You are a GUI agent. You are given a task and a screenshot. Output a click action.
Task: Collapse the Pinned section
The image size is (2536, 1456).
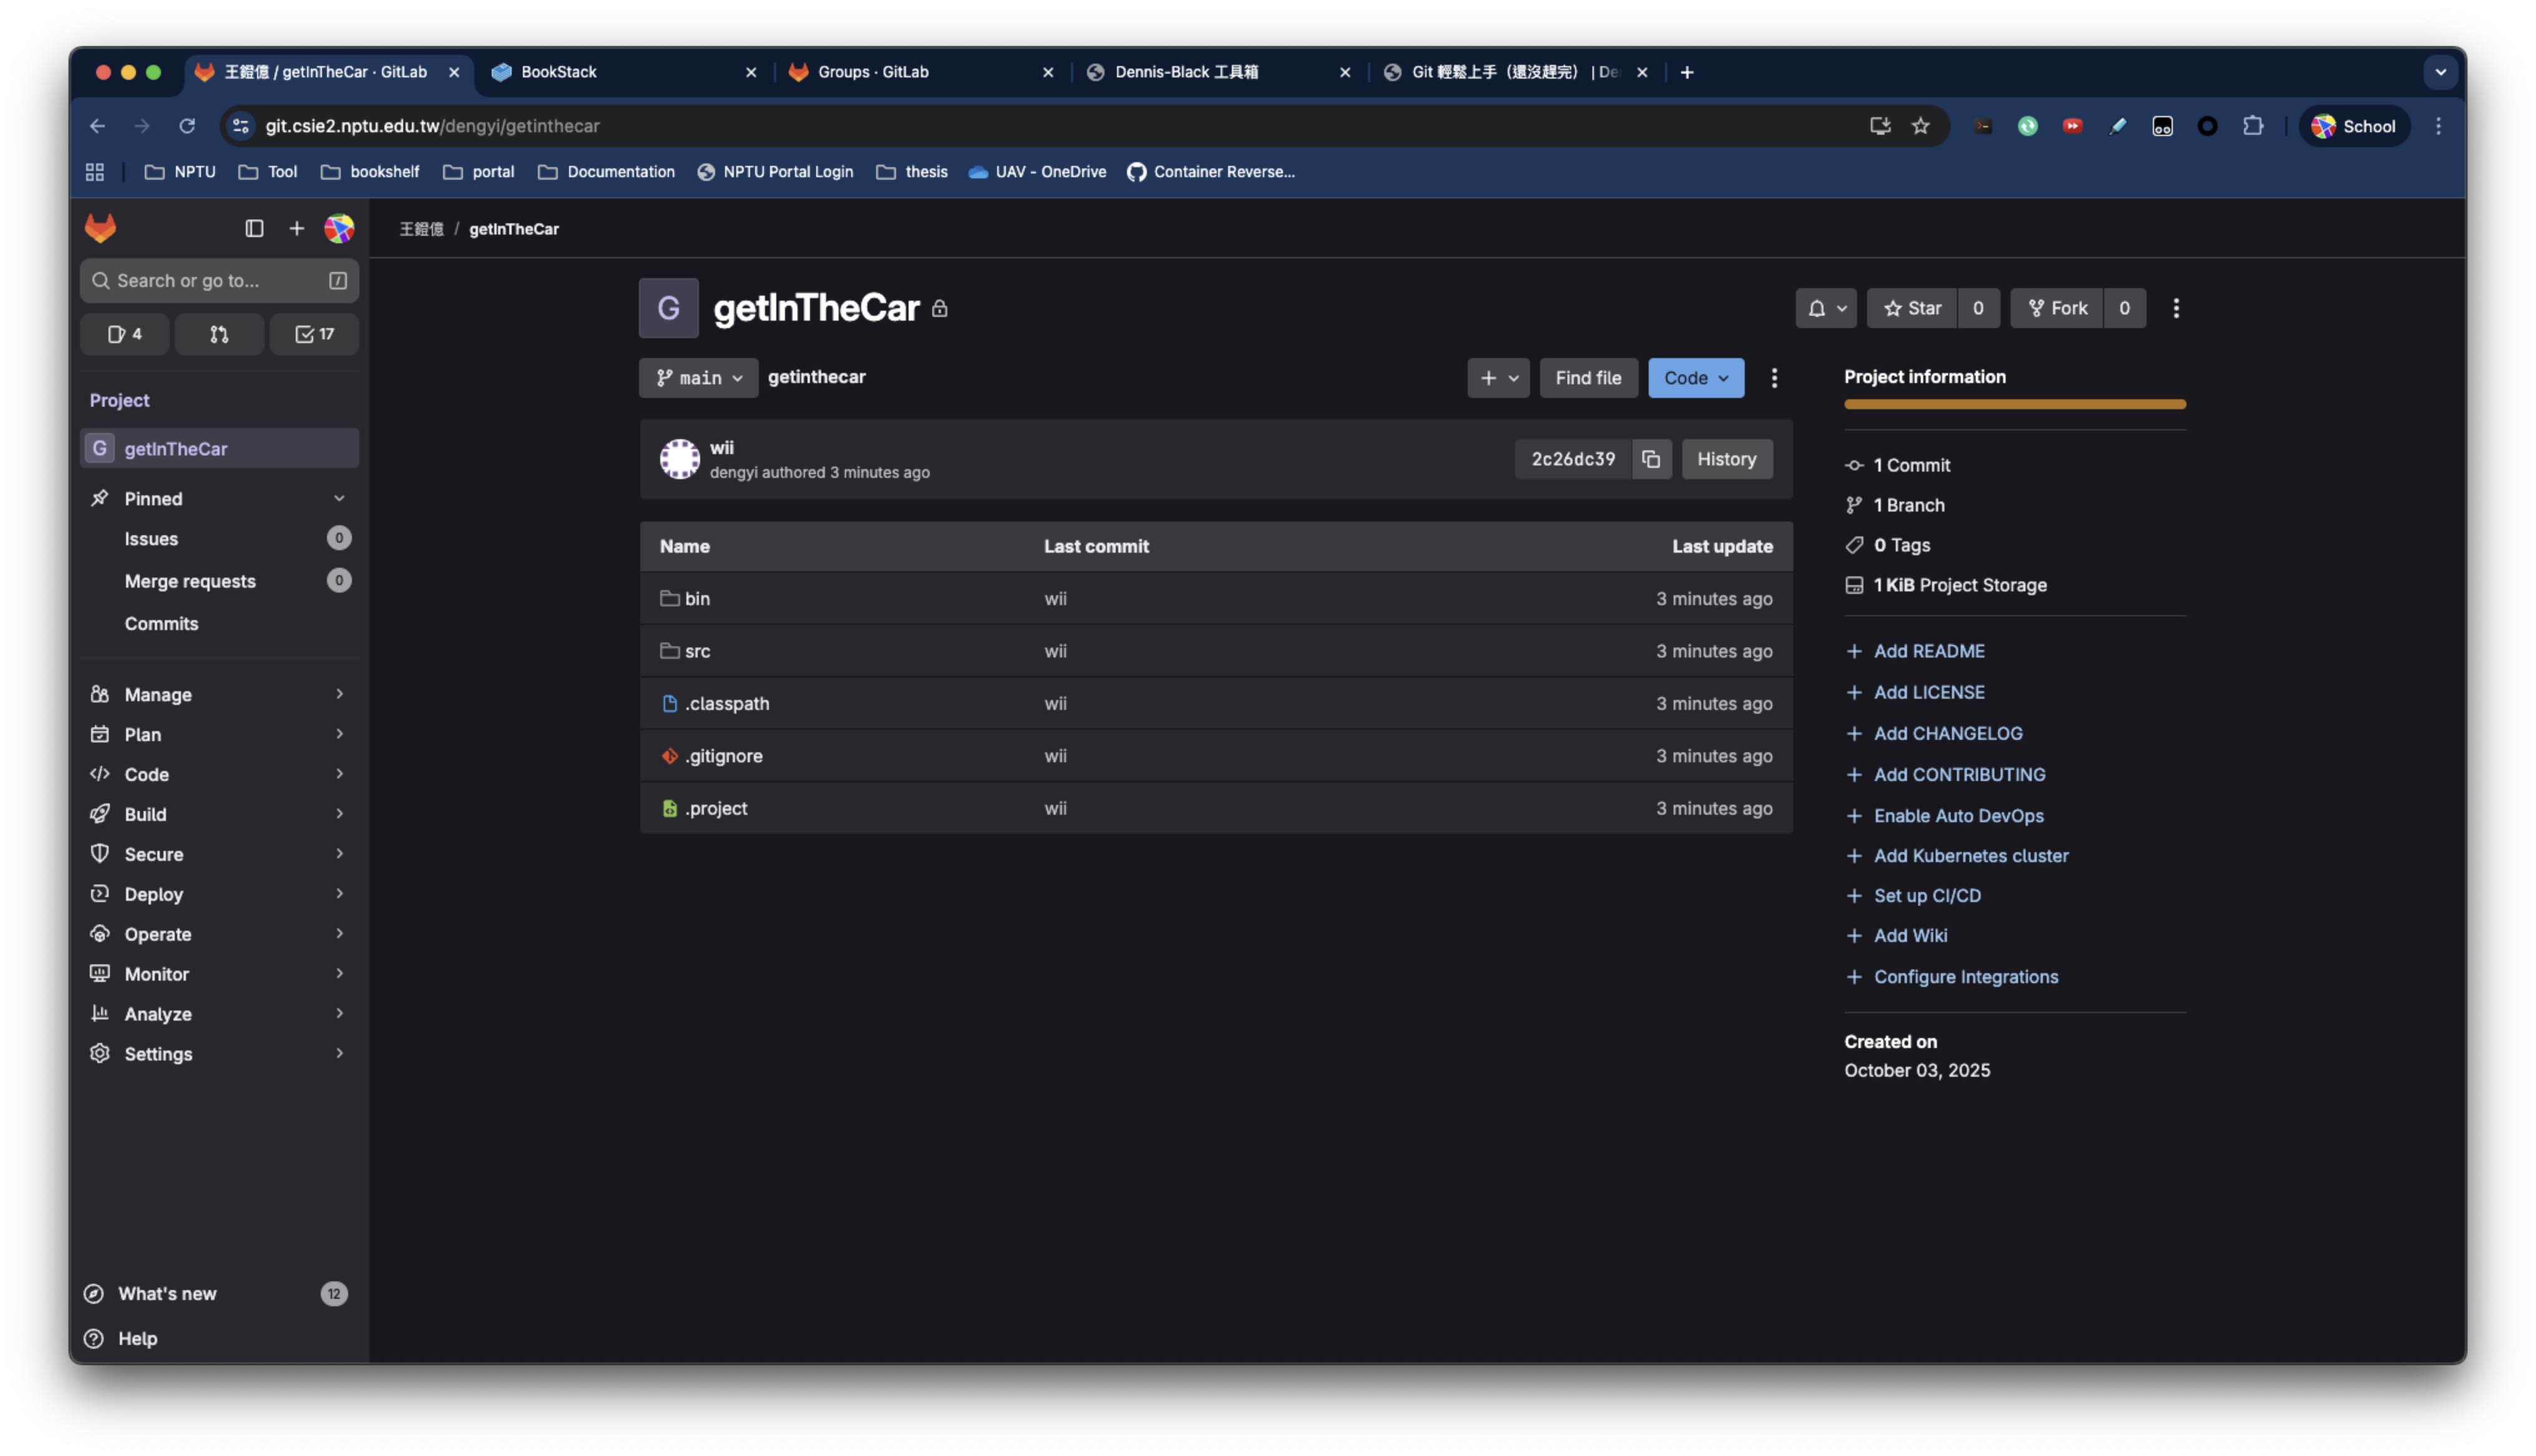click(x=339, y=498)
